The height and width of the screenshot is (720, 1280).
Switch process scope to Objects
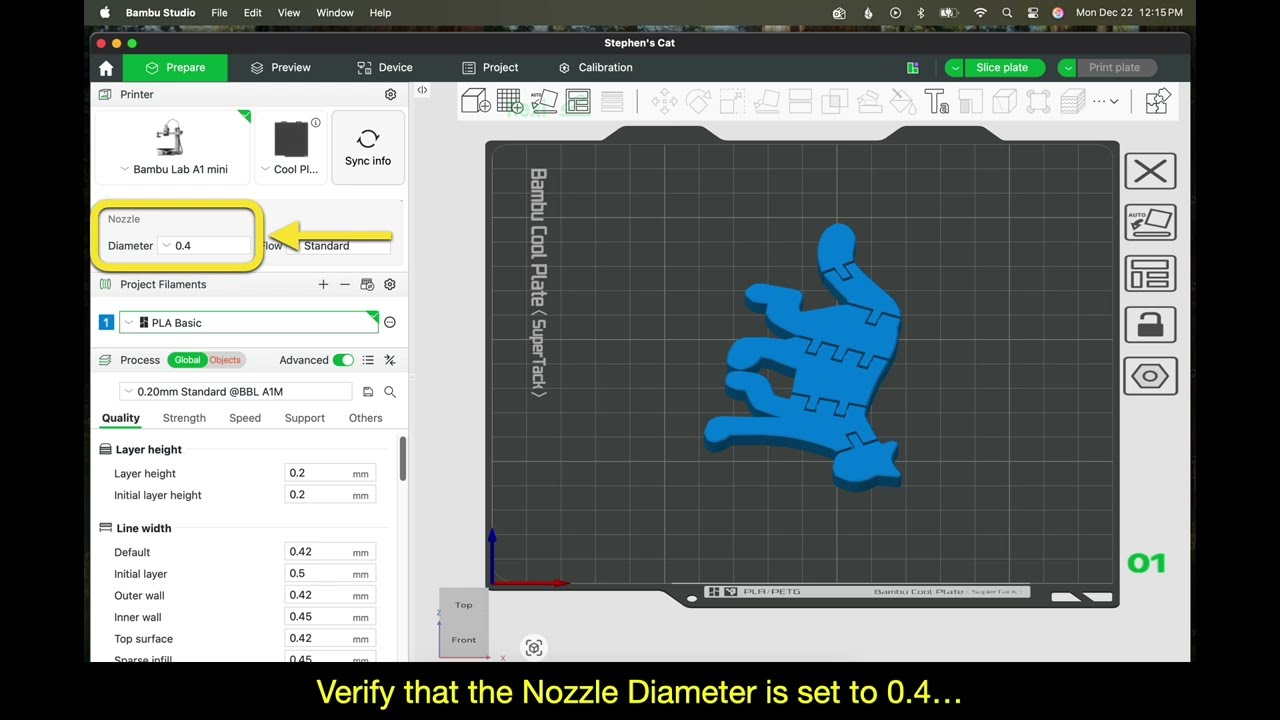[x=225, y=360]
